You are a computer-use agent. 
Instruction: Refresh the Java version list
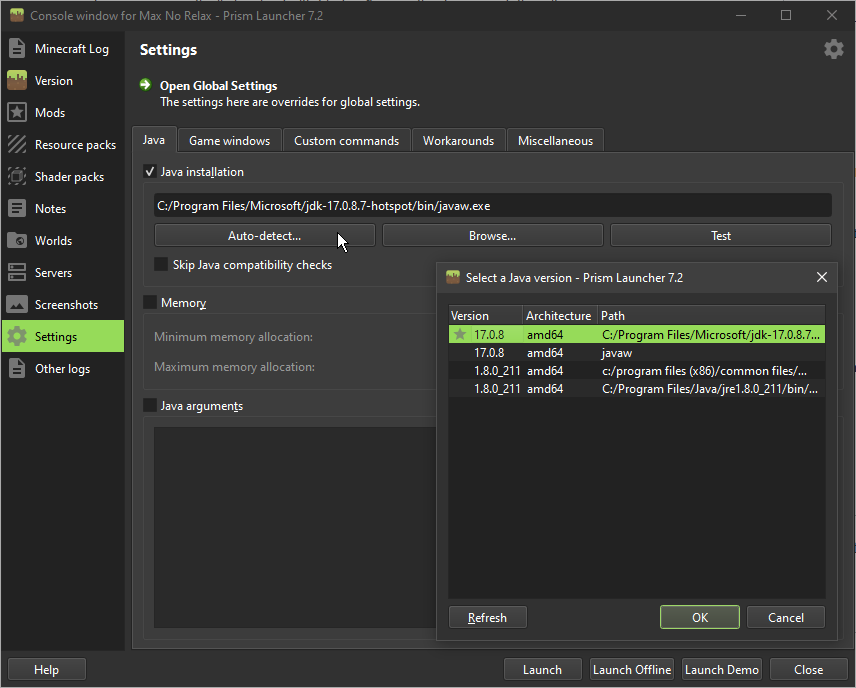(488, 618)
